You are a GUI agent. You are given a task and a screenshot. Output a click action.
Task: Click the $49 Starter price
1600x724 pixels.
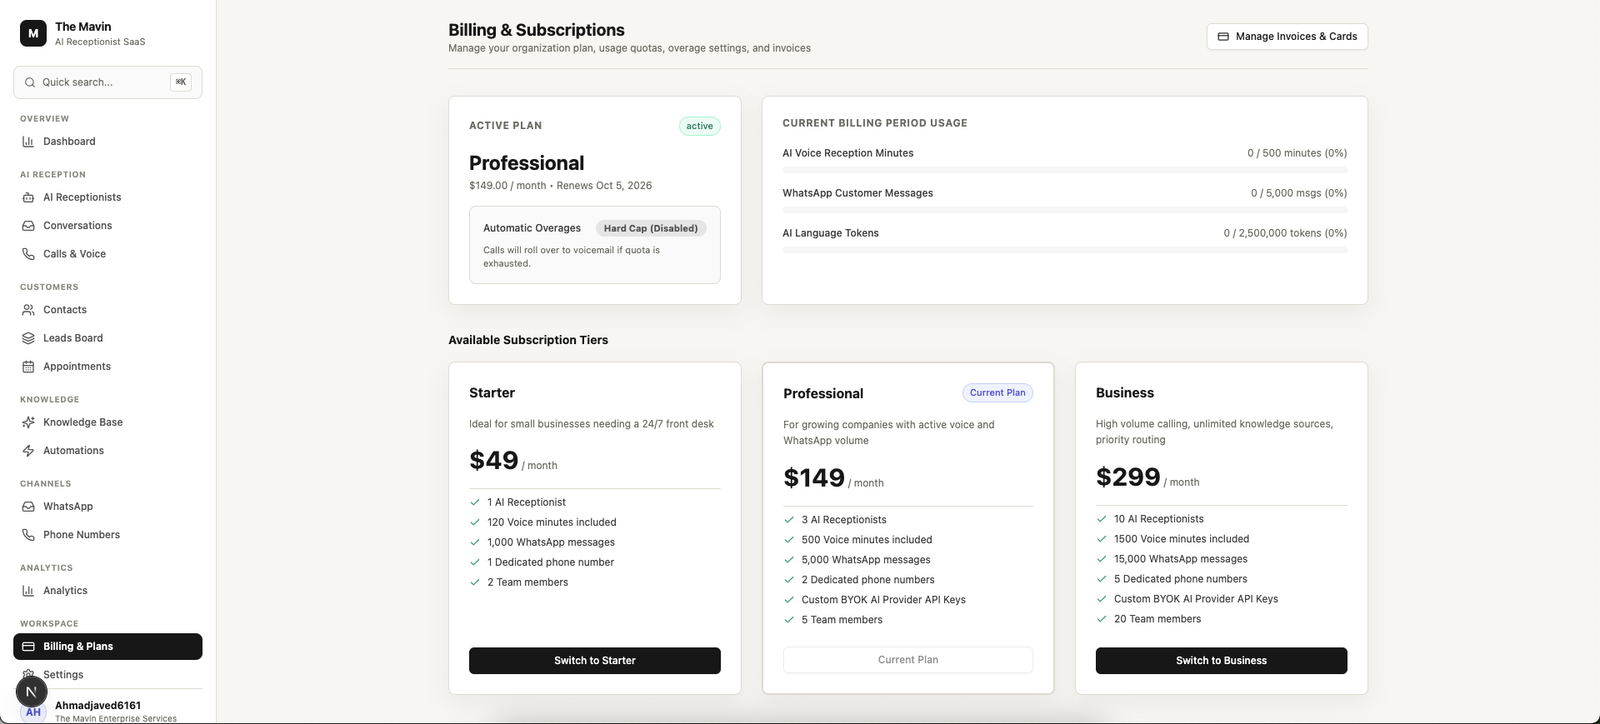(x=494, y=460)
